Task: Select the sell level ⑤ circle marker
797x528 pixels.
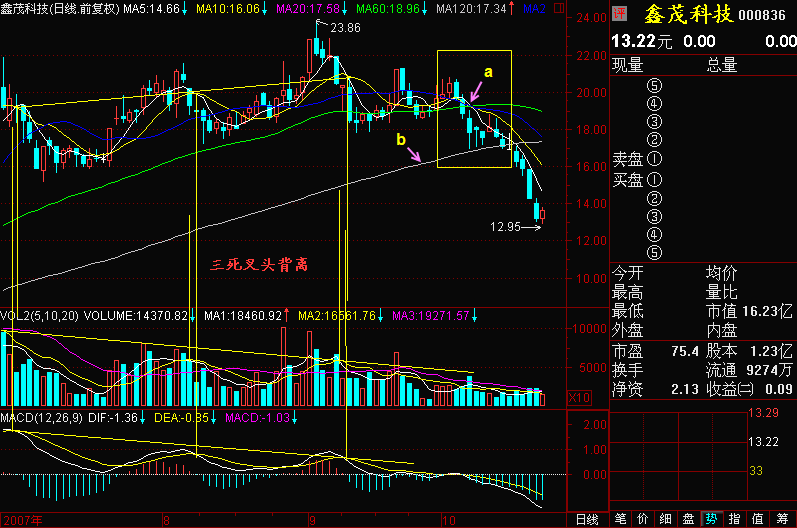Action: [654, 85]
